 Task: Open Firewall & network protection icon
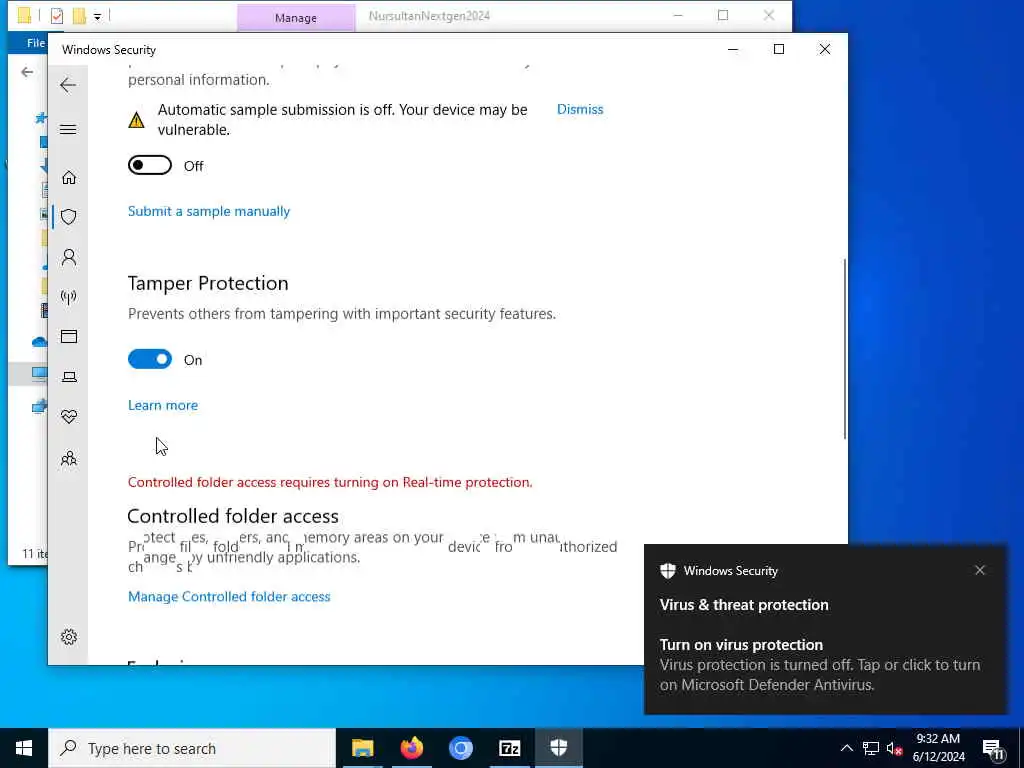tap(69, 297)
